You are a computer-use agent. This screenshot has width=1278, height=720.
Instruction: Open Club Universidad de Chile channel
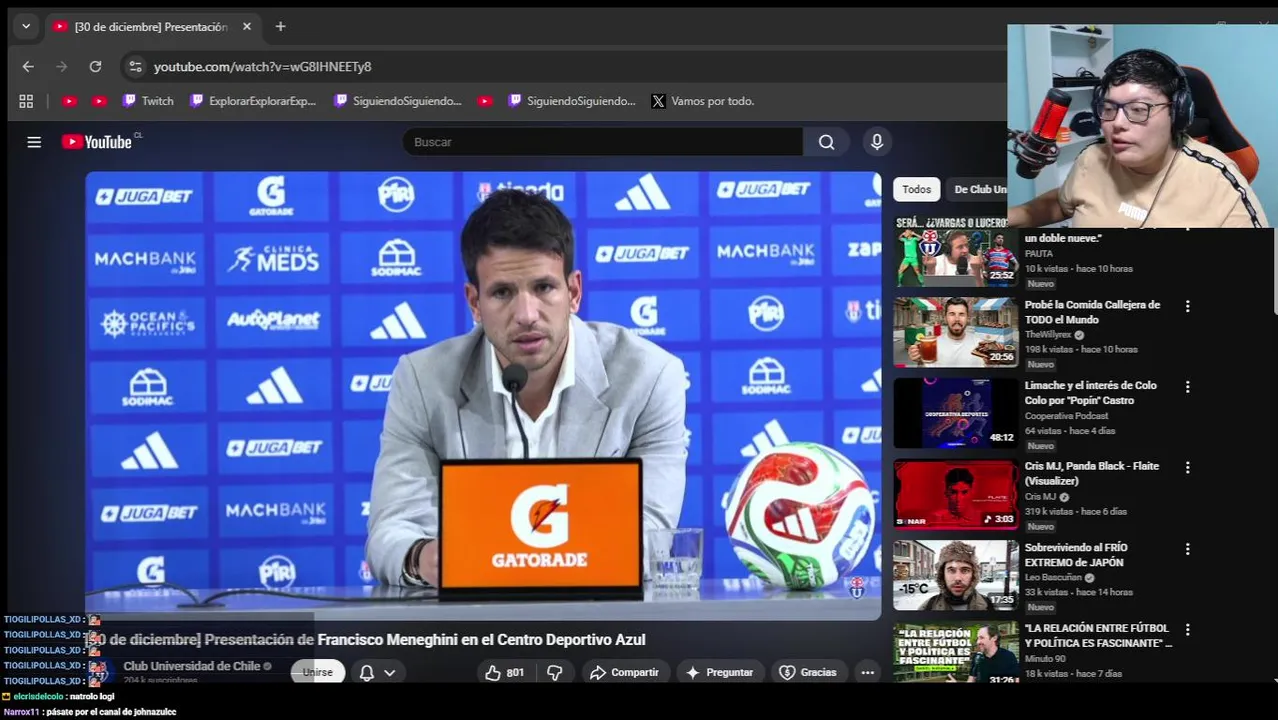(191, 666)
